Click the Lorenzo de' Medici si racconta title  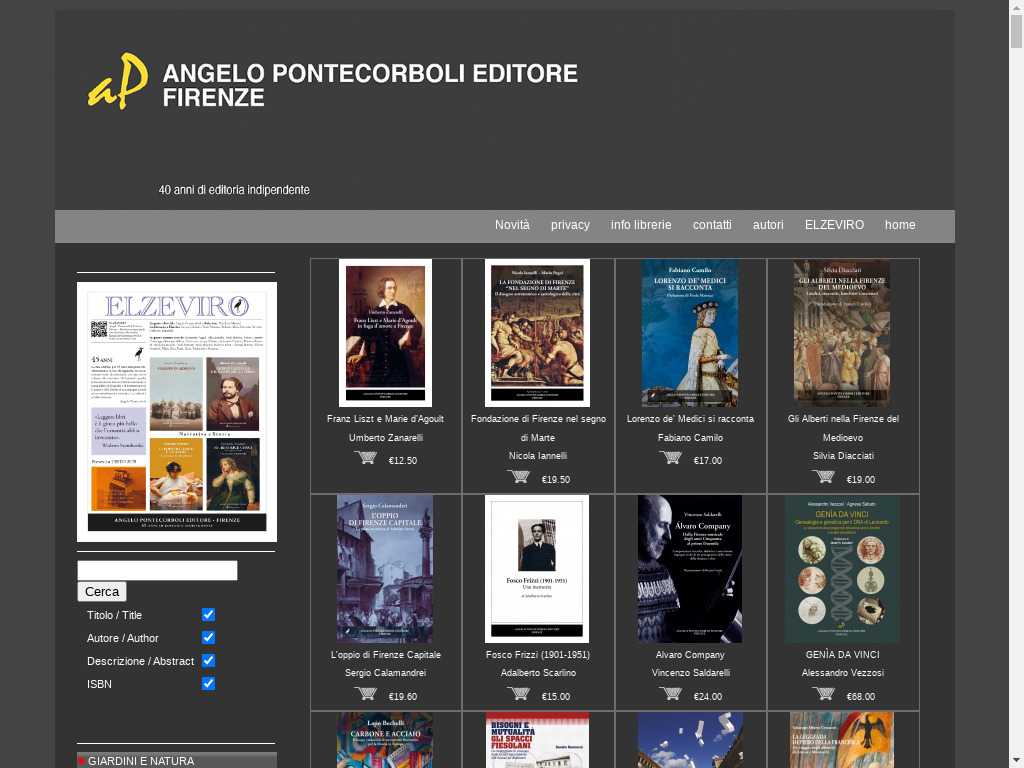tap(690, 419)
